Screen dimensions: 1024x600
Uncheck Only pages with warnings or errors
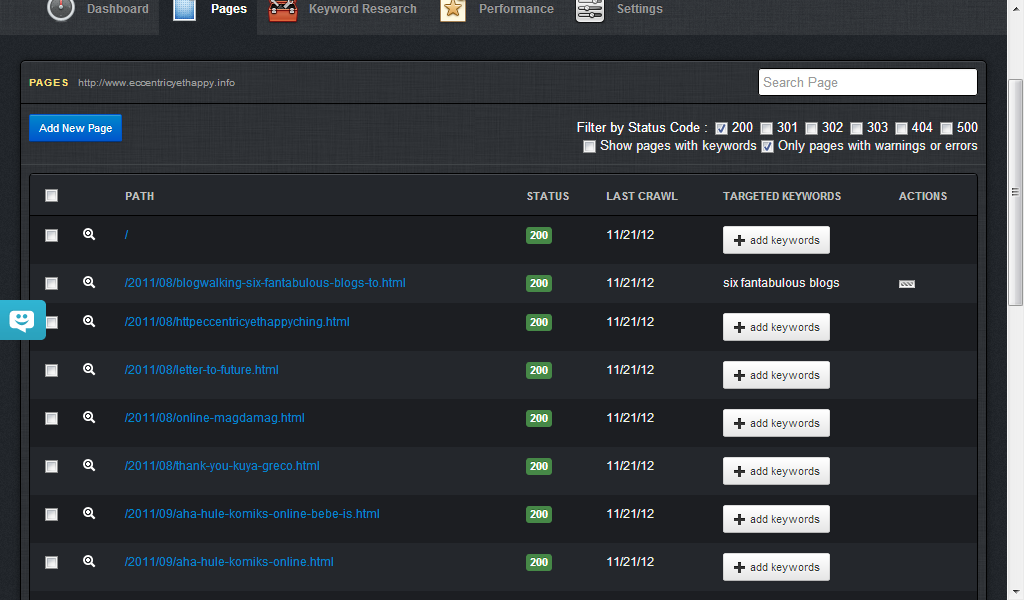pyautogui.click(x=767, y=147)
